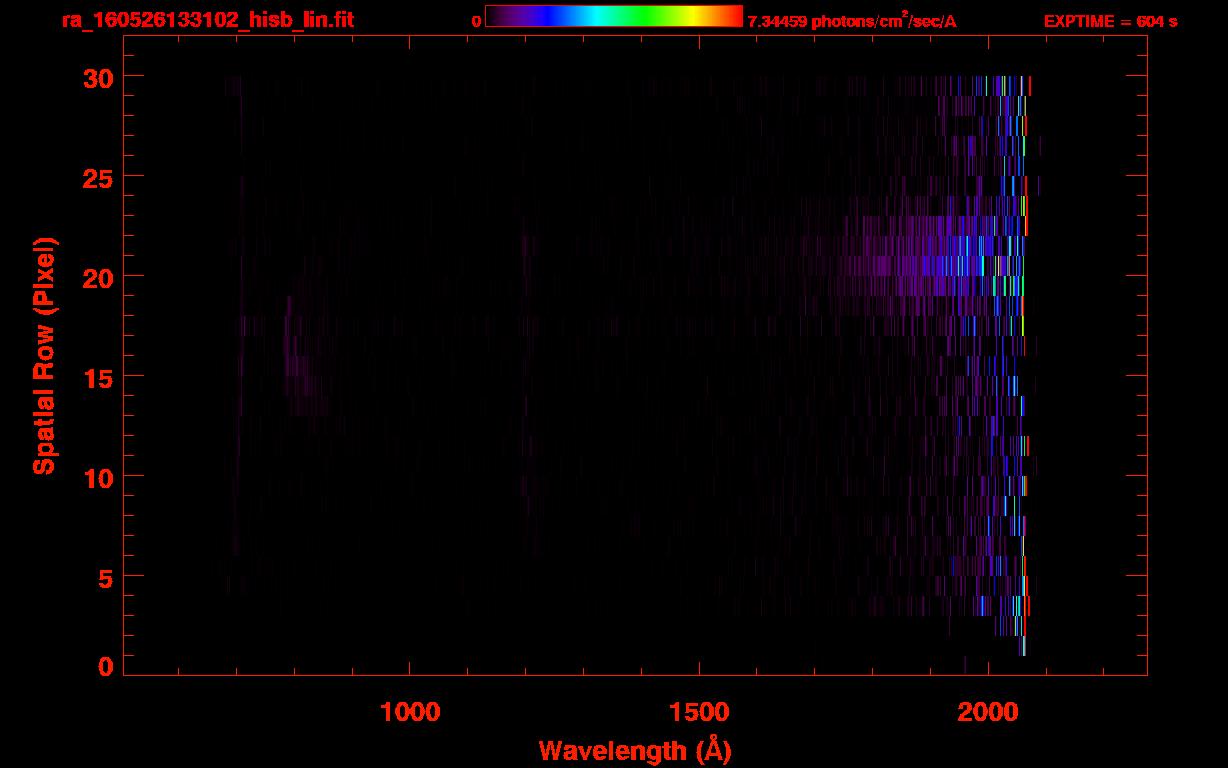Click the filename ra_160526133102_hisb_lin.fit title
This screenshot has height=768, width=1228.
coord(206,20)
